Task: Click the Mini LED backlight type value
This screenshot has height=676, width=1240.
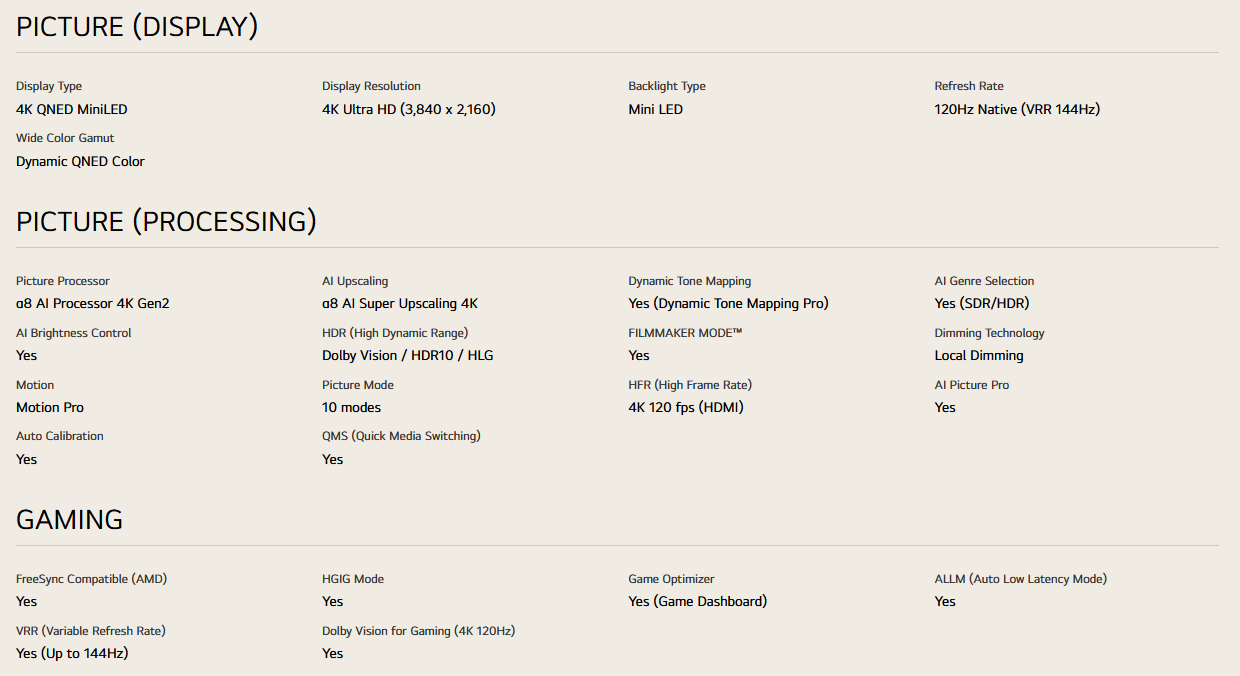Action: point(655,110)
